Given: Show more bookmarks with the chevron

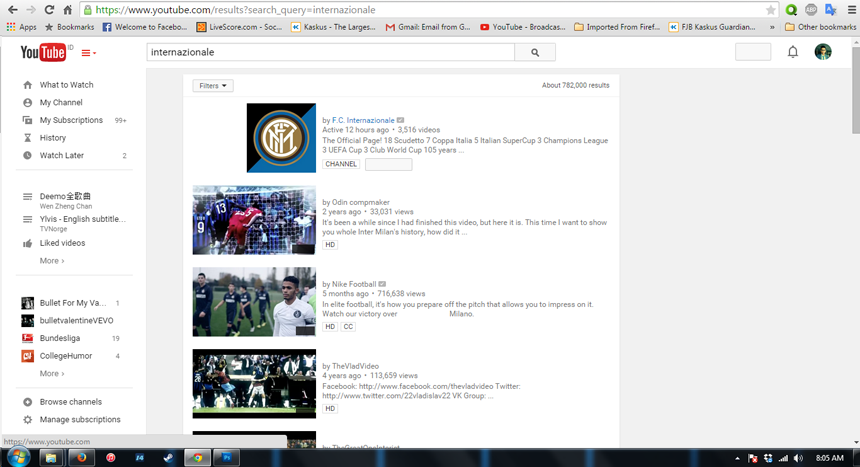Looking at the screenshot, I should (772, 27).
